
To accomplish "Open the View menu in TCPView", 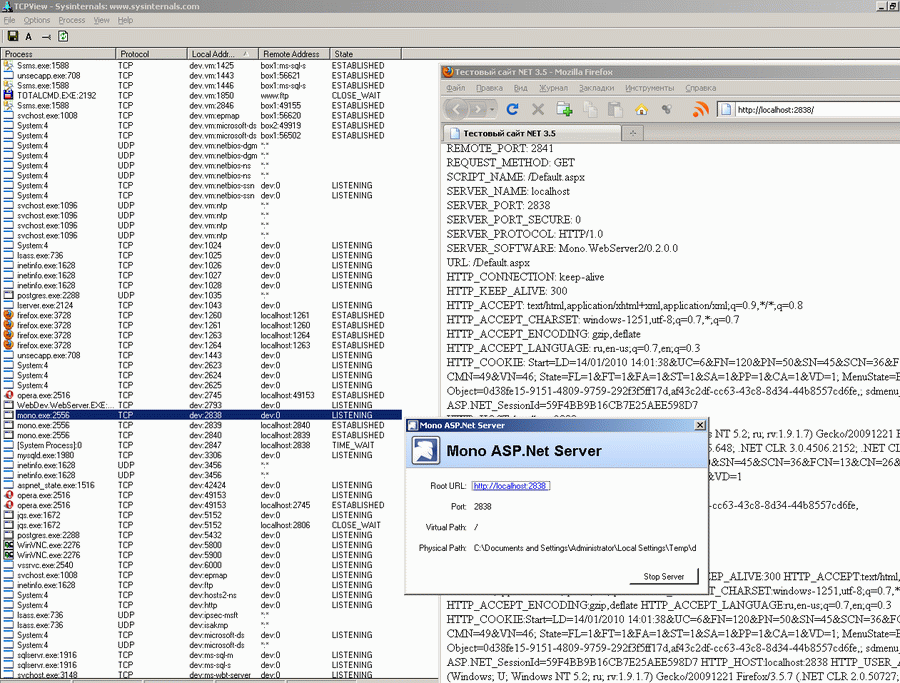I will tap(102, 20).
